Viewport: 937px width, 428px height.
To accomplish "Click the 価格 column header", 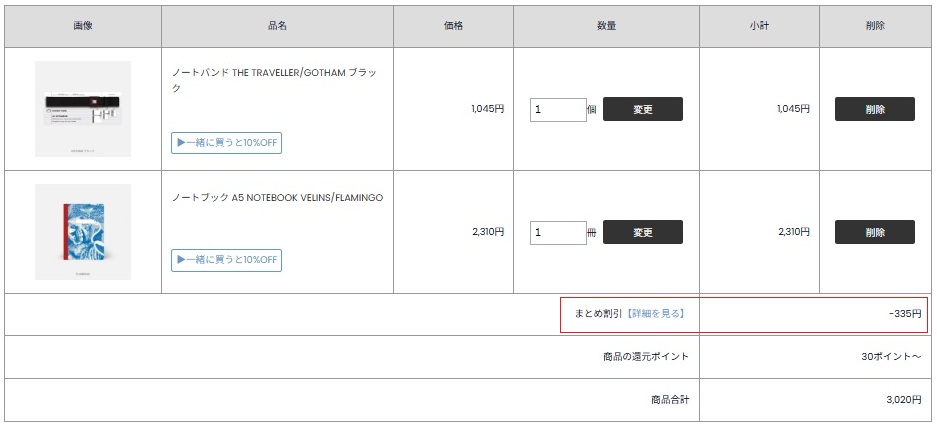I will pyautogui.click(x=453, y=26).
